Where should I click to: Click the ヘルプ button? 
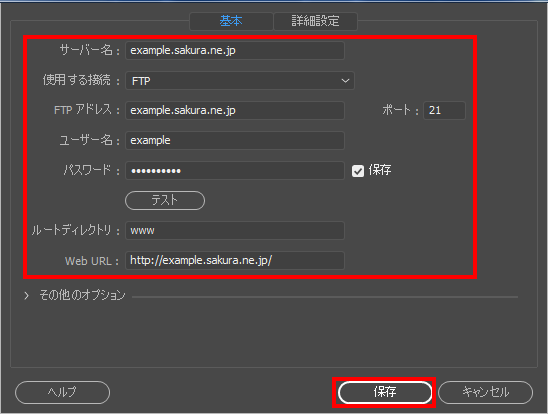[x=63, y=392]
